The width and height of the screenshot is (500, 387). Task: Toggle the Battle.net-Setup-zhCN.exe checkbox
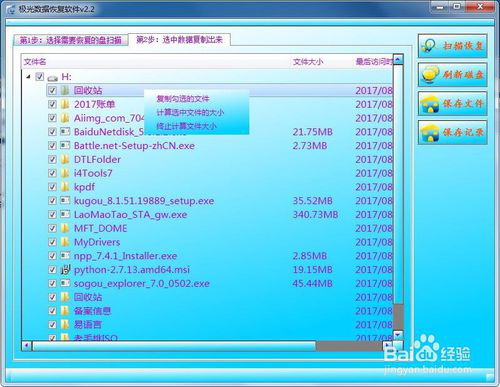(52, 145)
